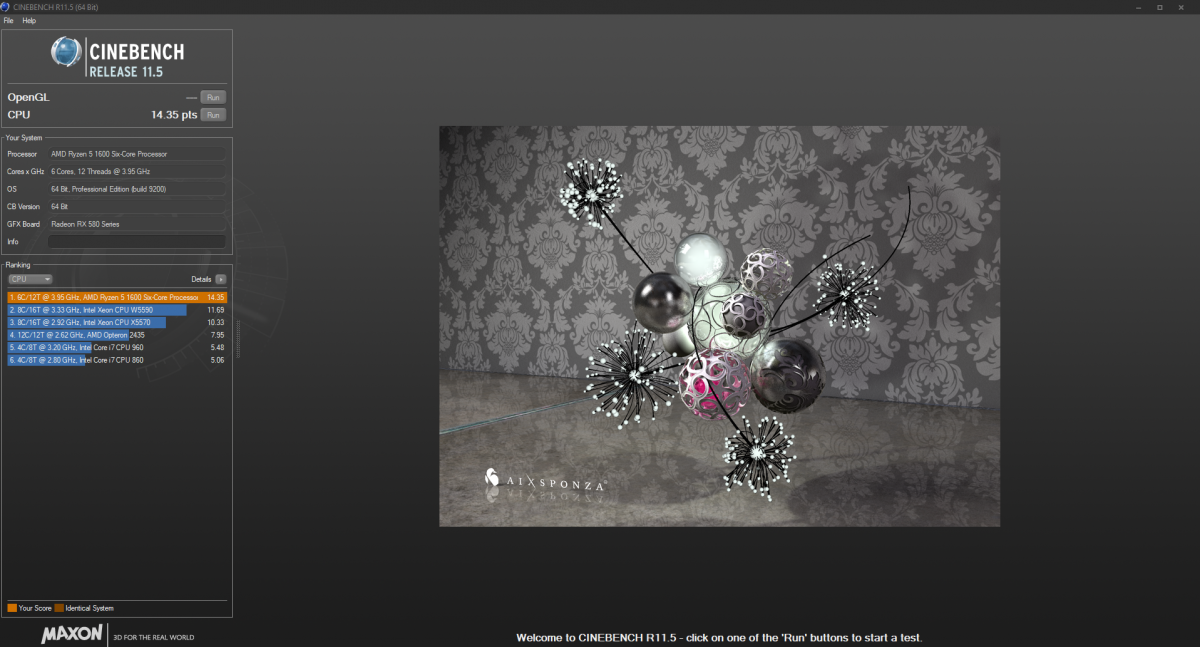The height and width of the screenshot is (647, 1200).
Task: Click the Cinebench globe logo icon
Action: [x=67, y=53]
